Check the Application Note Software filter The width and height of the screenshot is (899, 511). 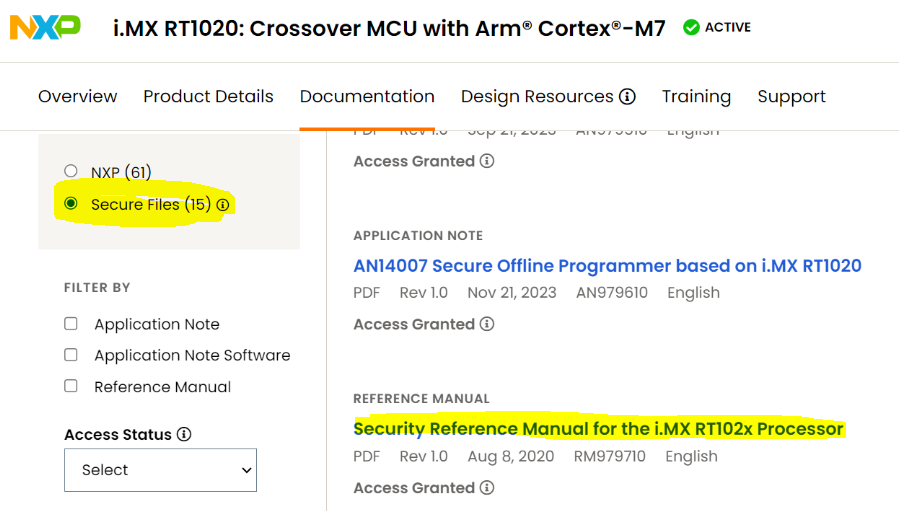coord(71,354)
